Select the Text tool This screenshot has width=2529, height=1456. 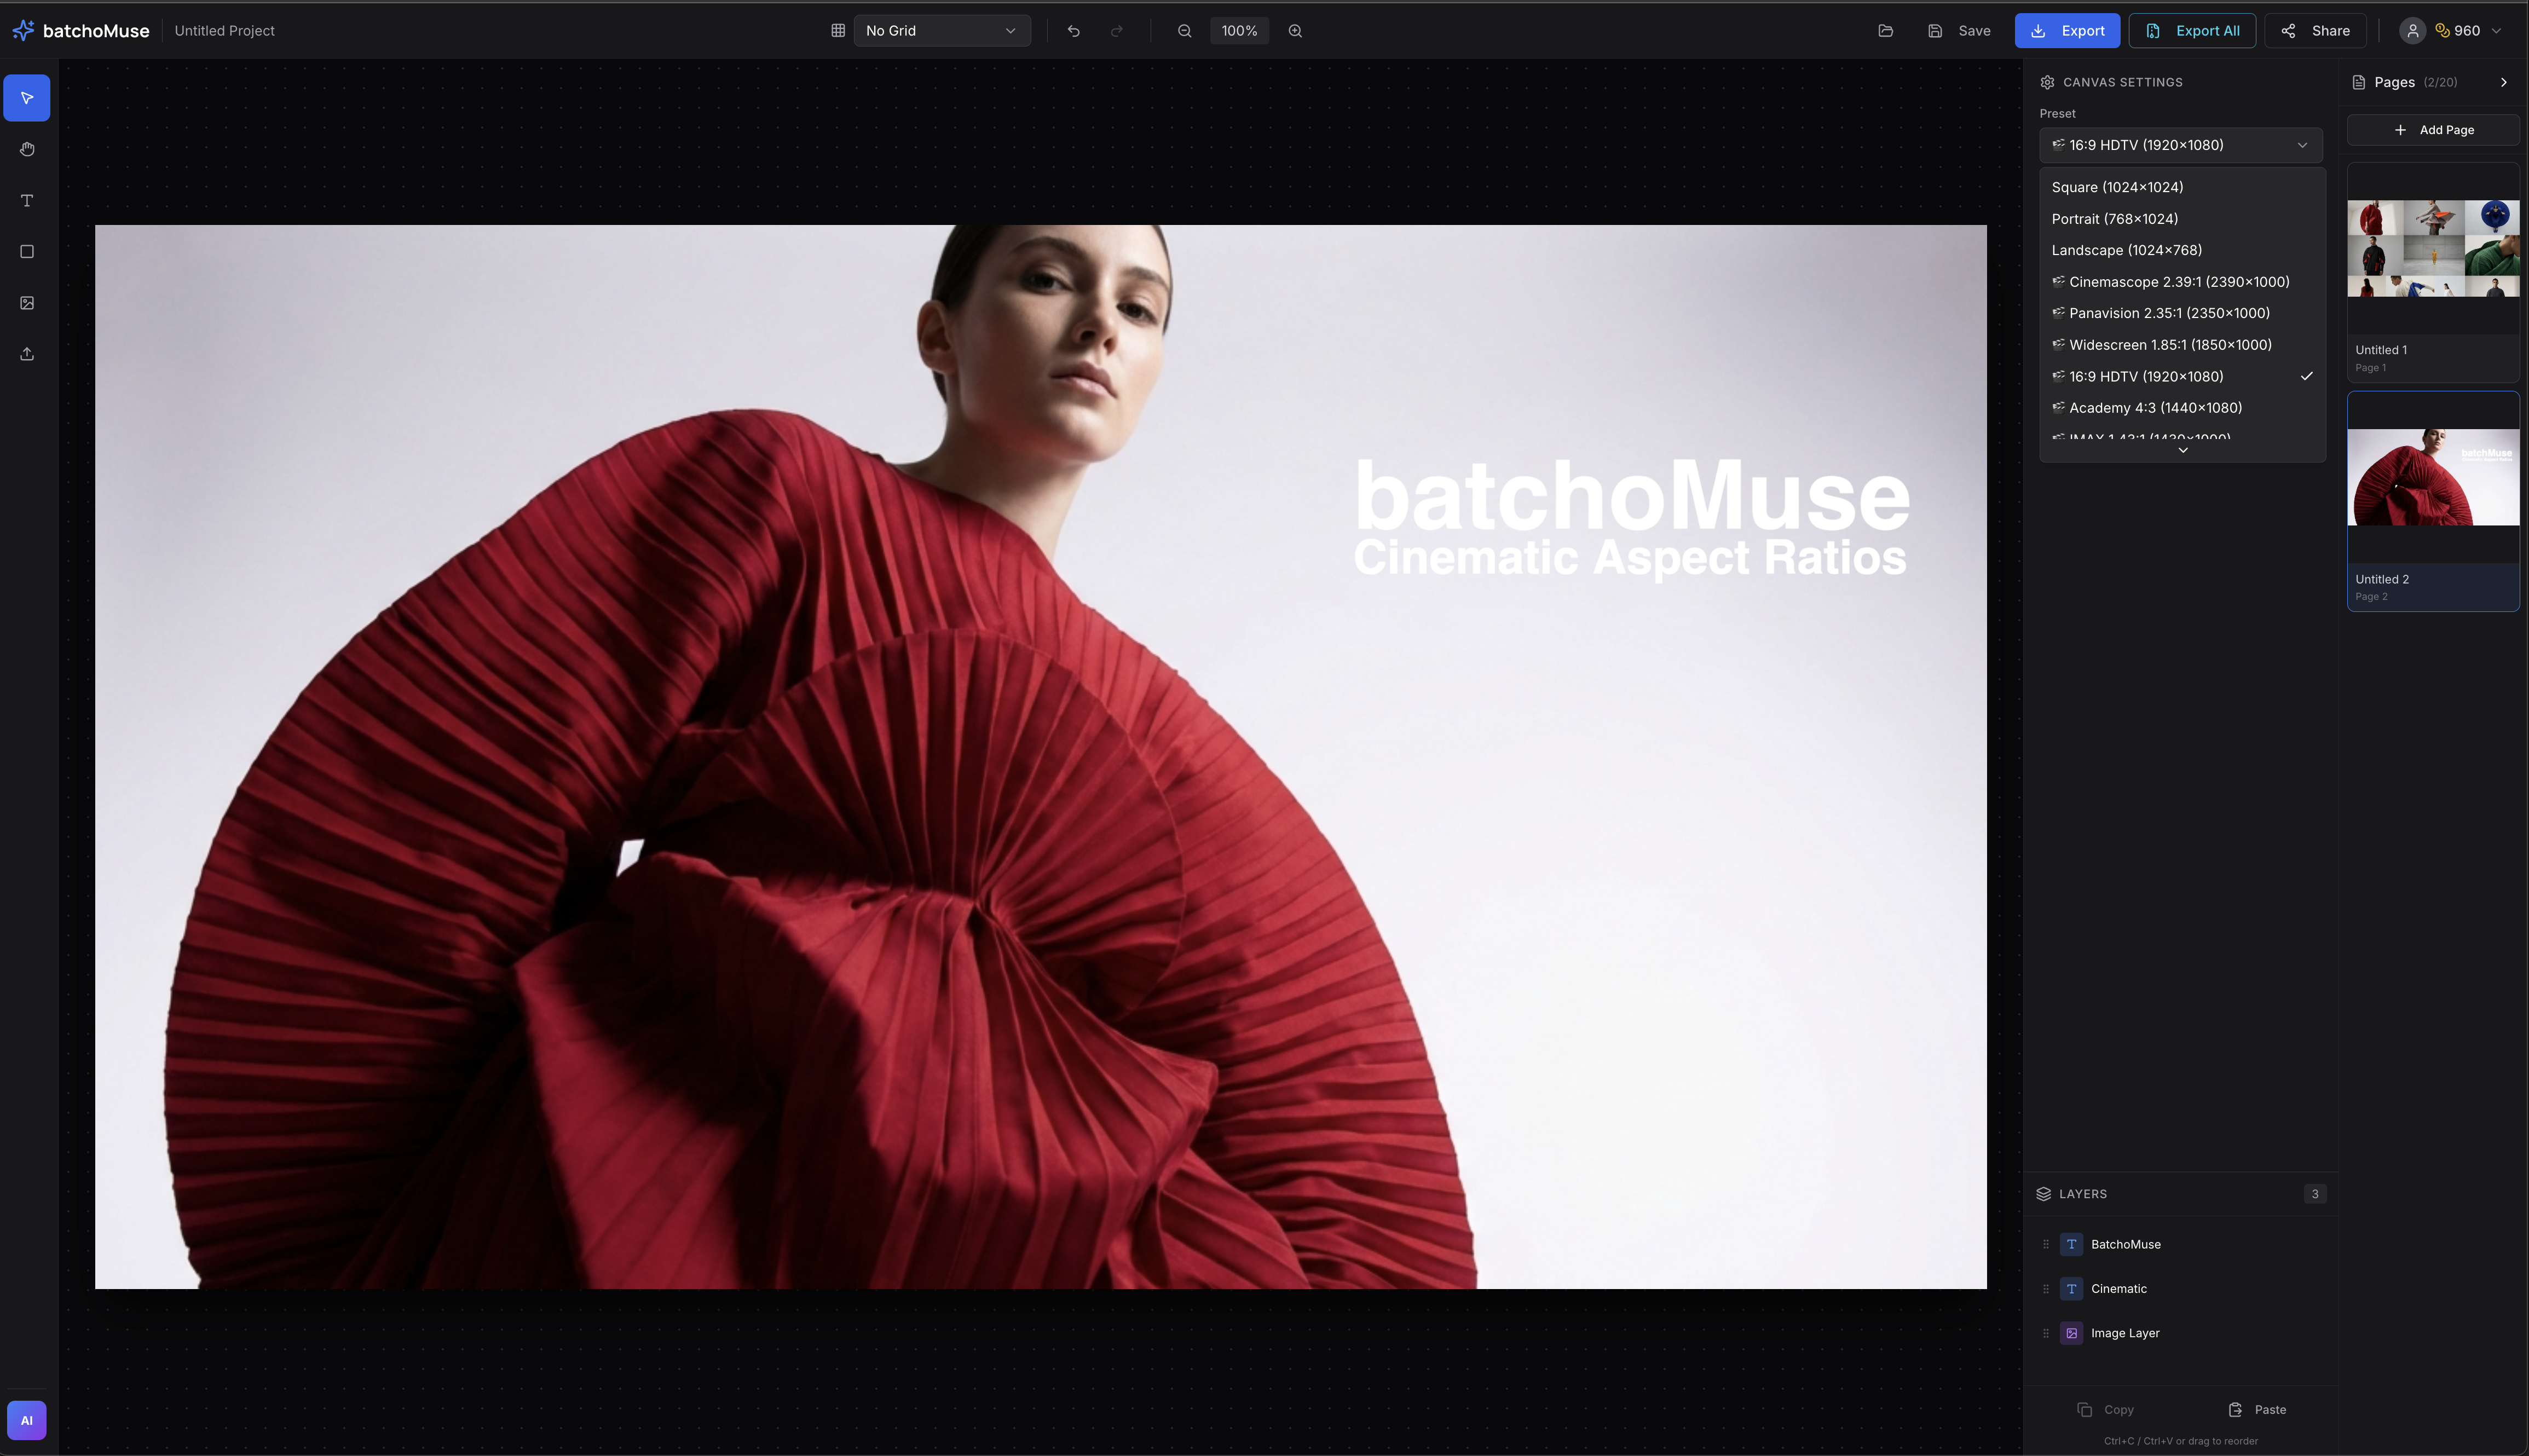pyautogui.click(x=26, y=200)
